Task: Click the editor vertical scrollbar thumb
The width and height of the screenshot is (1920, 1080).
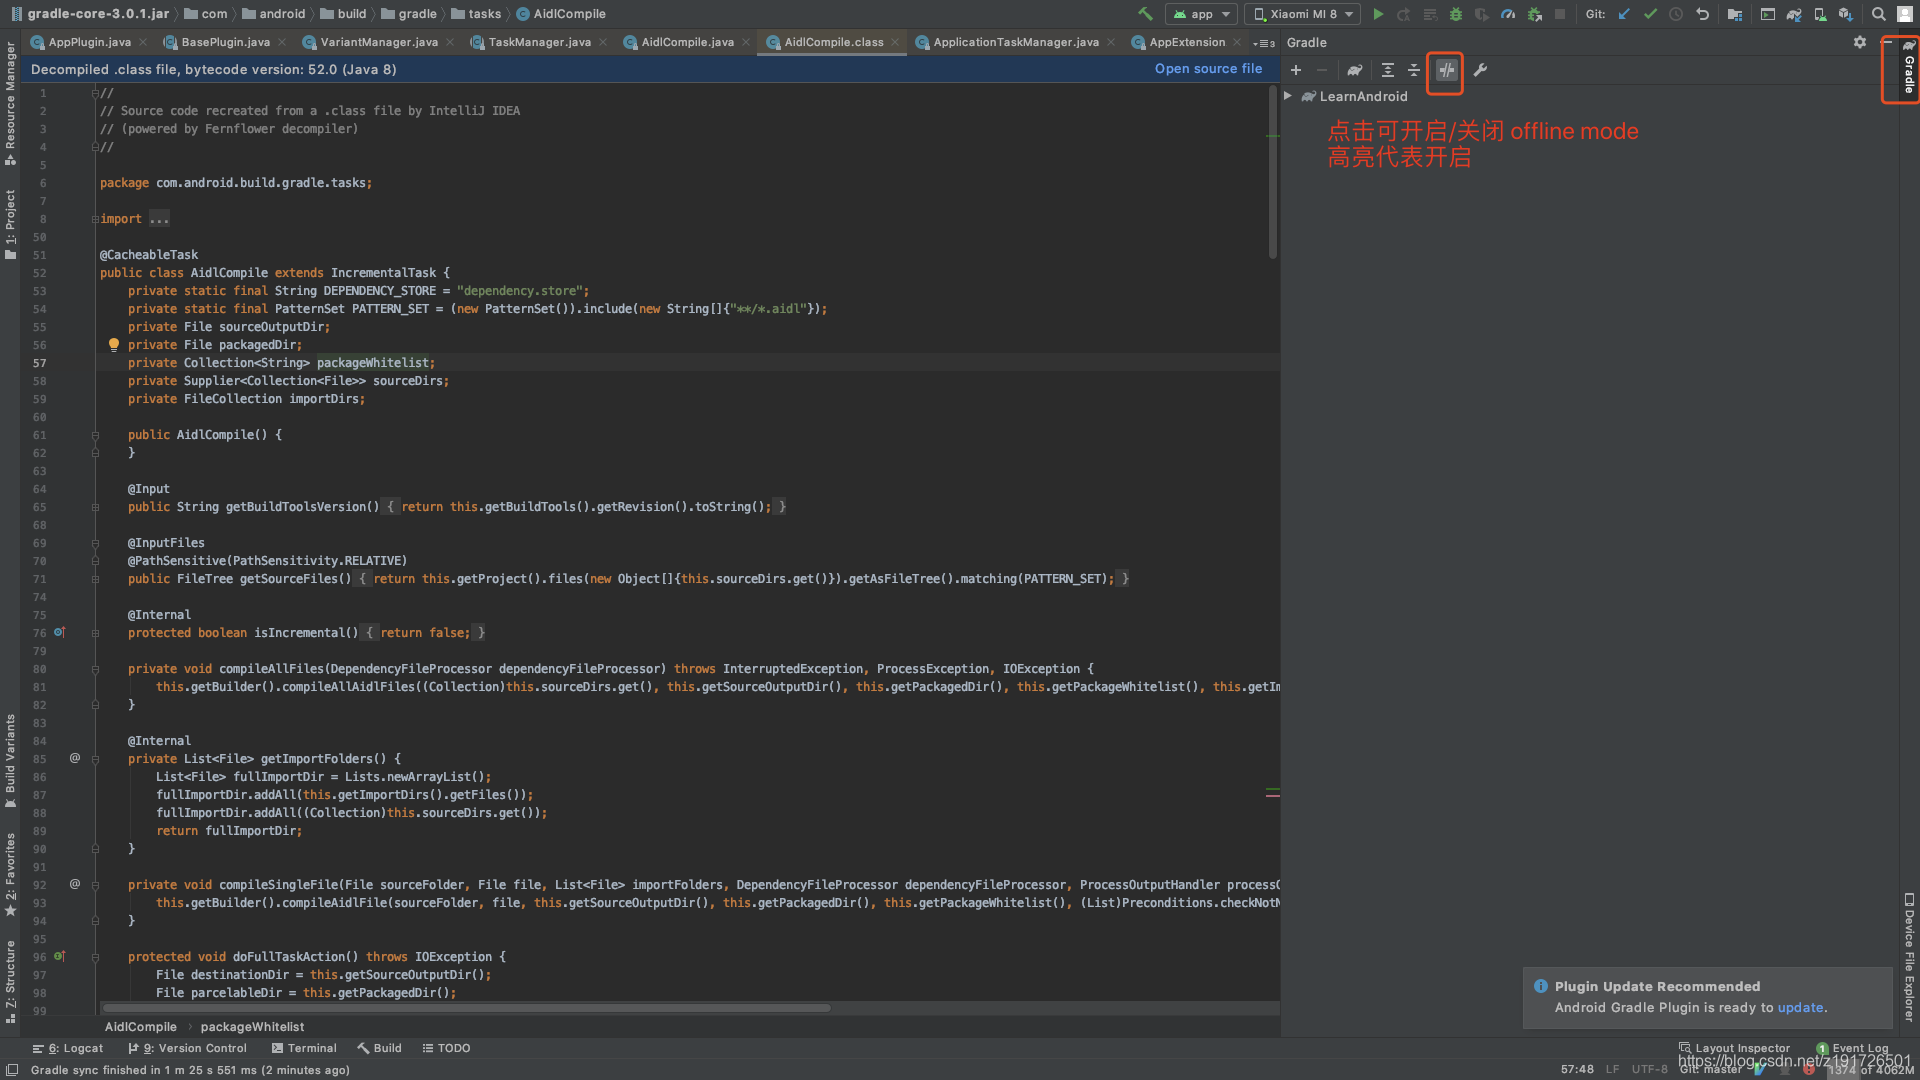Action: coord(1272,172)
